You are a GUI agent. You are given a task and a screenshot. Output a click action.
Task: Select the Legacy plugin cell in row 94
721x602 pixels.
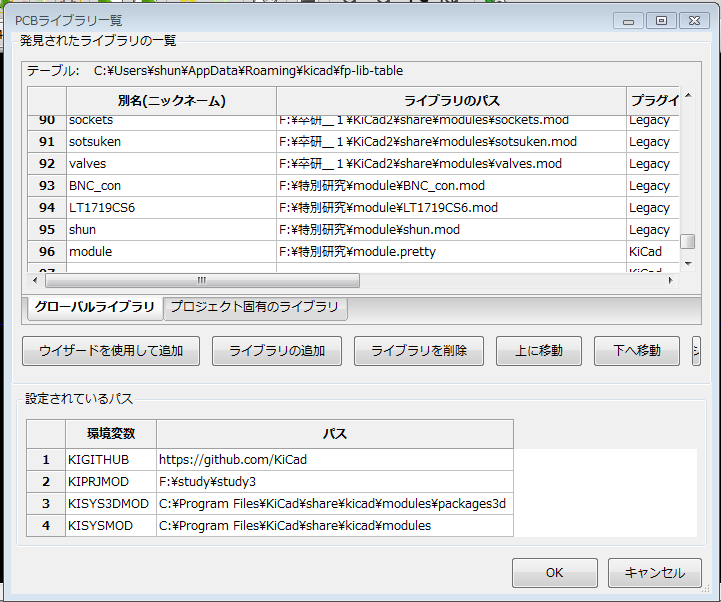click(x=653, y=208)
